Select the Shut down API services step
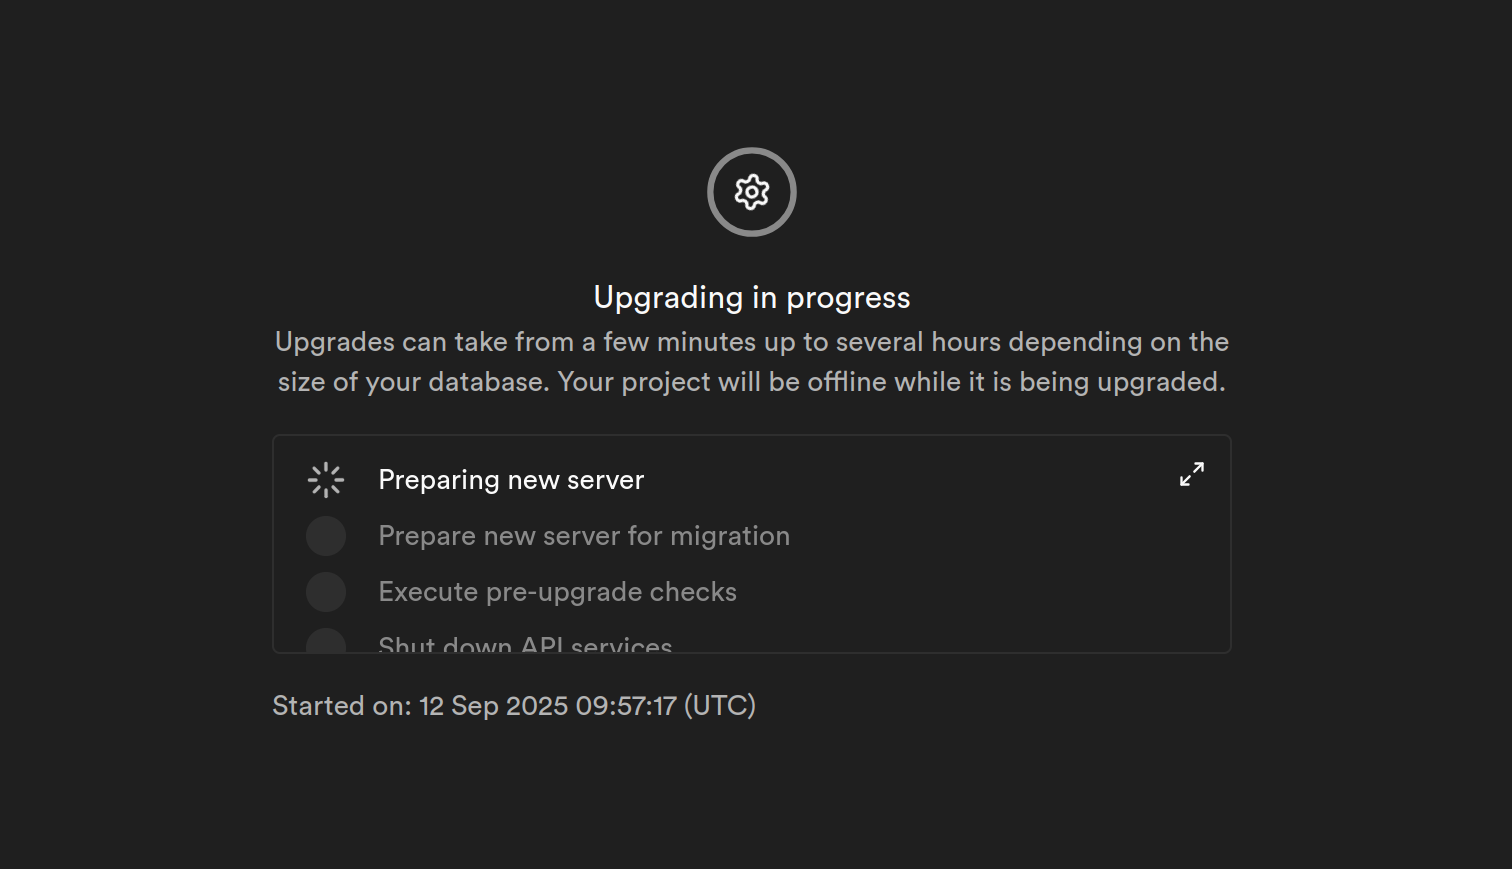 pos(525,644)
